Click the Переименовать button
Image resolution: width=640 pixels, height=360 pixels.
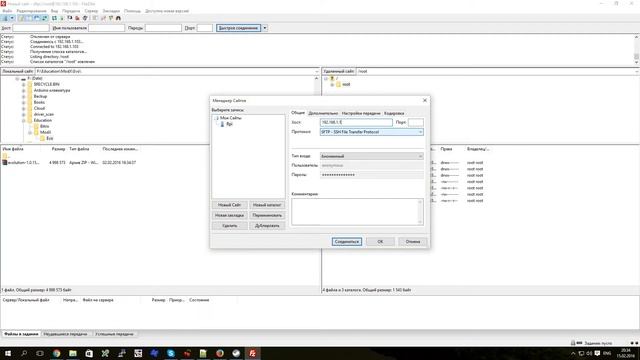tap(267, 215)
